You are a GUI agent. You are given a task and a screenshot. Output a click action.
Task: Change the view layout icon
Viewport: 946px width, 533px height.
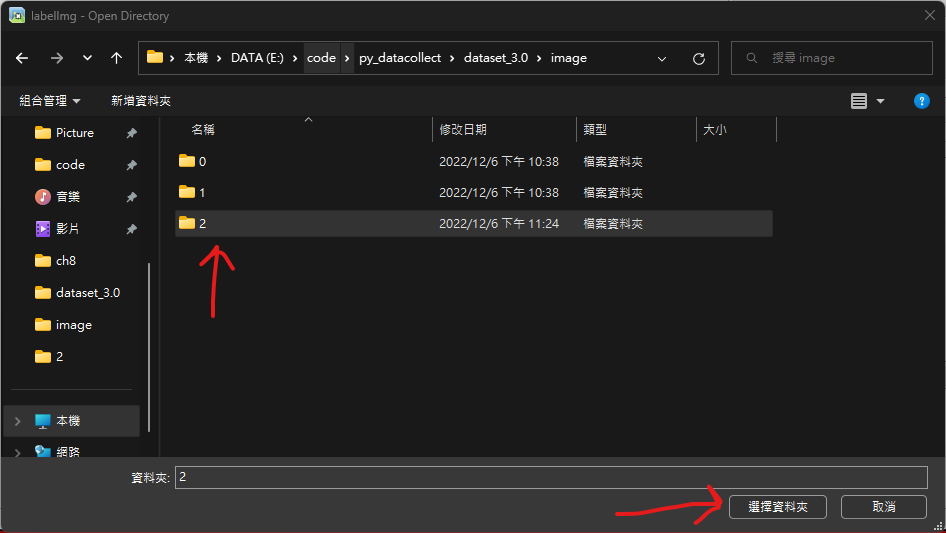(x=858, y=101)
